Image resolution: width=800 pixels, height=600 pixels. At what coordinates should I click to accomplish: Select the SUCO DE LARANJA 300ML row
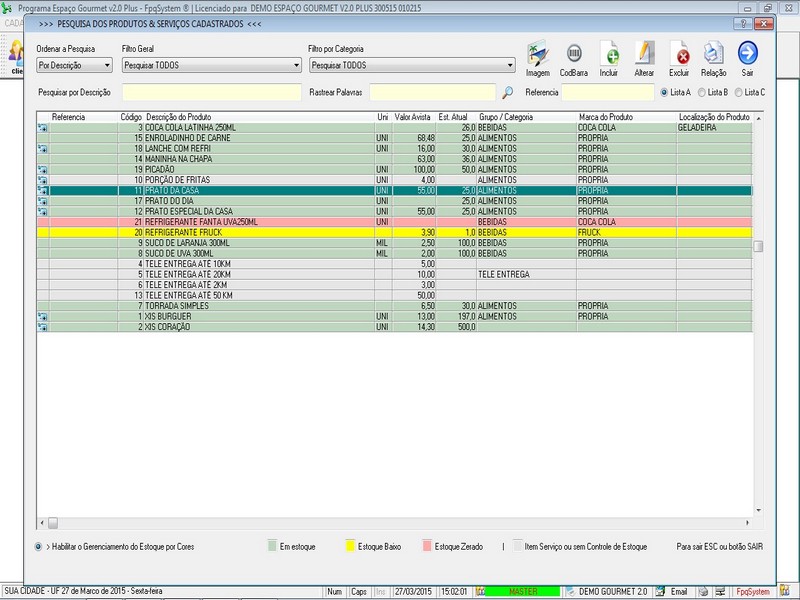(394, 243)
